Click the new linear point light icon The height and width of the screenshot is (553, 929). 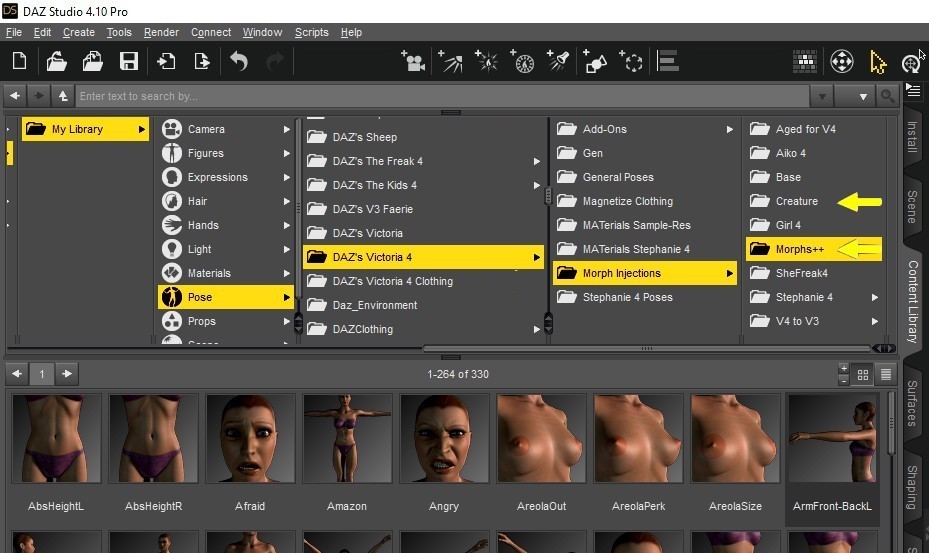[x=522, y=61]
